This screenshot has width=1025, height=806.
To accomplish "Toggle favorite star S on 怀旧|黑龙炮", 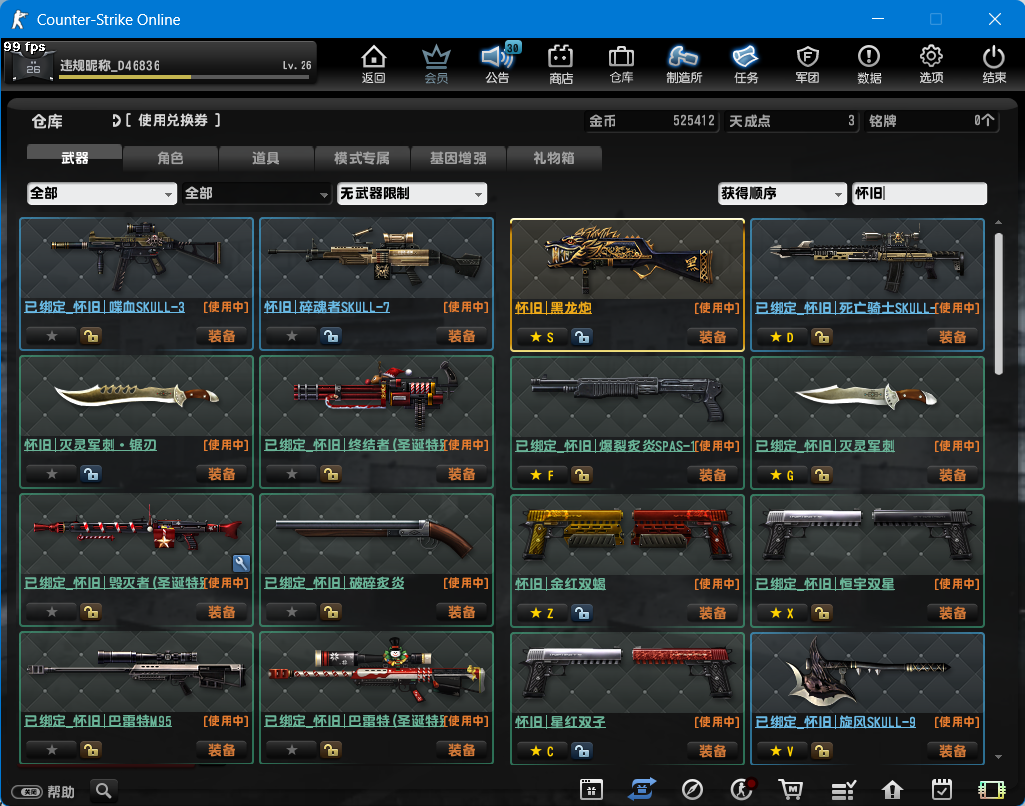I will point(542,337).
